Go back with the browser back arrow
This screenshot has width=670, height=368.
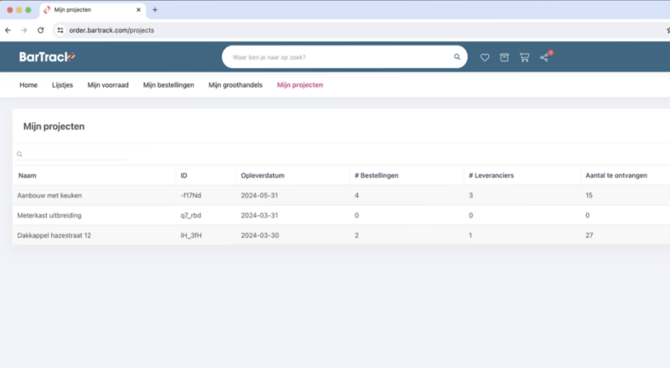[x=8, y=30]
